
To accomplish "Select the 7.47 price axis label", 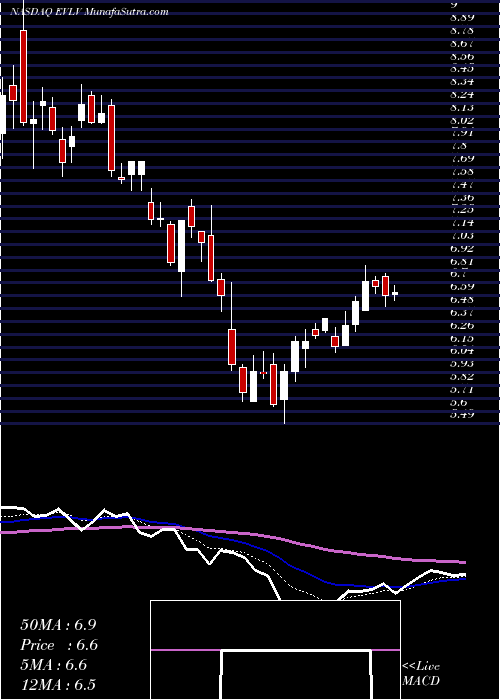I will click(x=462, y=184).
